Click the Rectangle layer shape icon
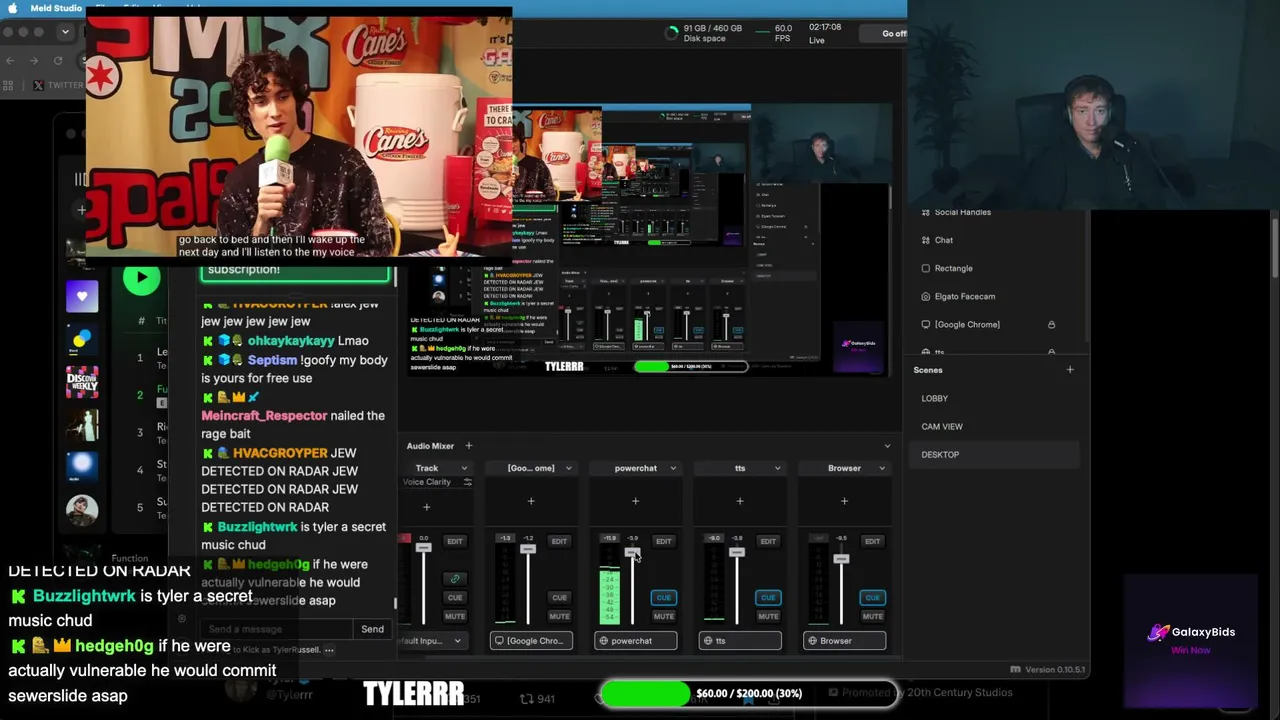The width and height of the screenshot is (1280, 720). [x=926, y=268]
